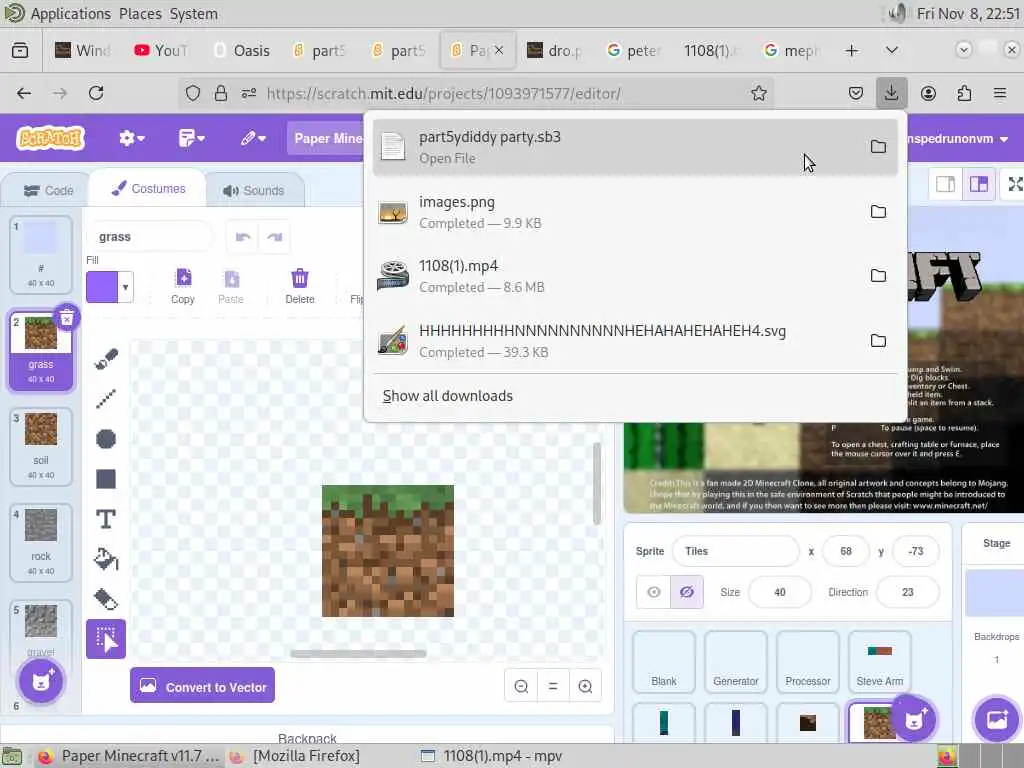Open Firefox extensions puzzle icon
The width and height of the screenshot is (1024, 768).
(964, 93)
